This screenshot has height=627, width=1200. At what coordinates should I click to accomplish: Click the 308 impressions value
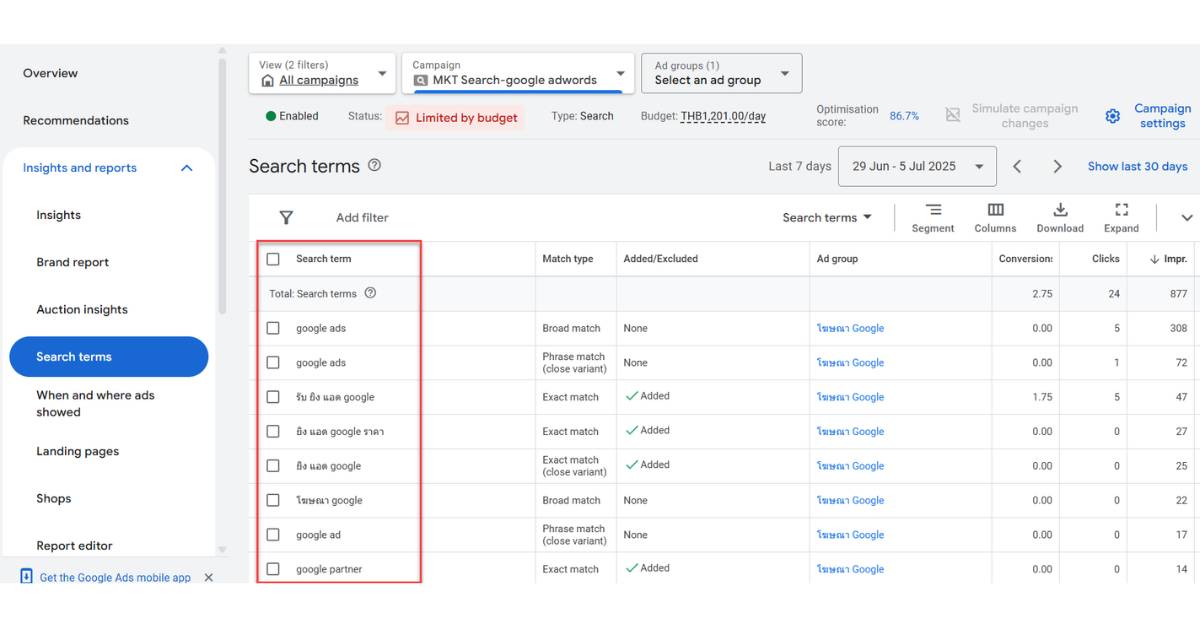[x=1178, y=328]
